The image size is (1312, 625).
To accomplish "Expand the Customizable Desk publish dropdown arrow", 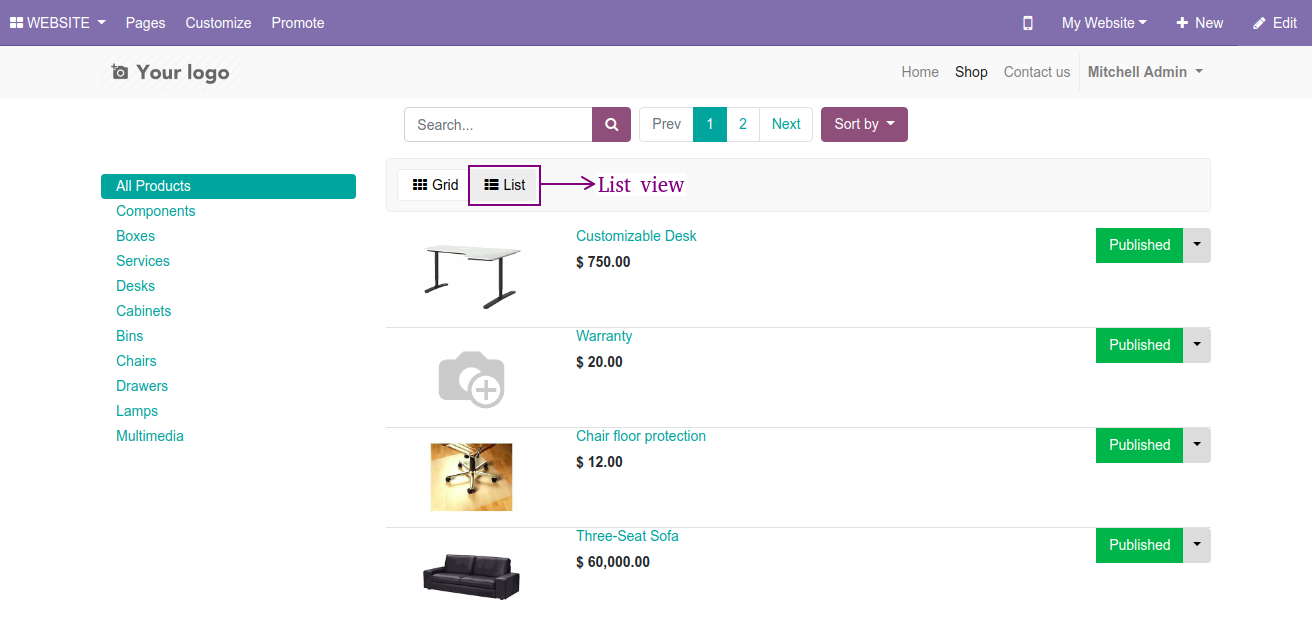I will coord(1197,245).
